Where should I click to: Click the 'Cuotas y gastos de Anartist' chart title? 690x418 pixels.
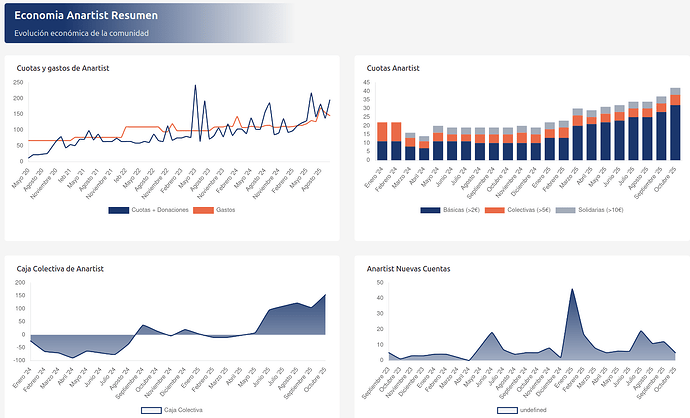pyautogui.click(x=62, y=68)
